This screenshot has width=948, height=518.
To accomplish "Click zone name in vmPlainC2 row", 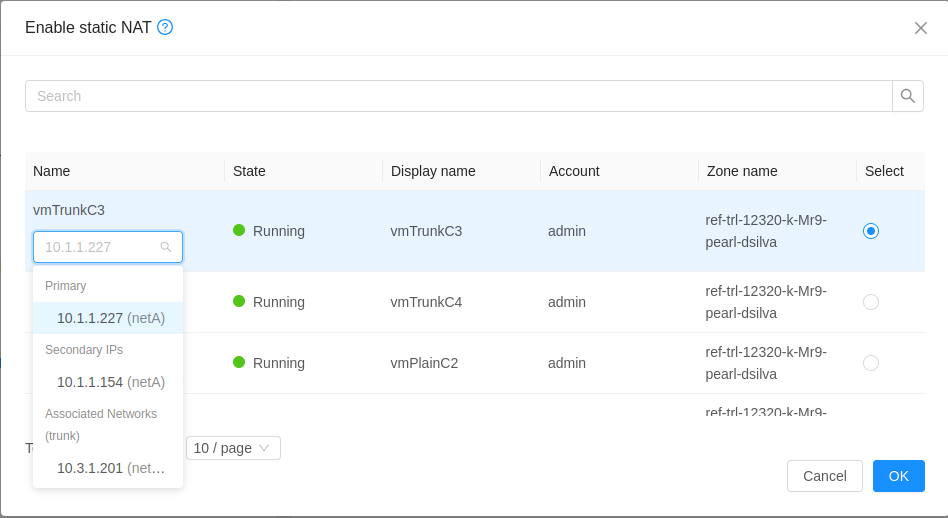I will (x=765, y=363).
